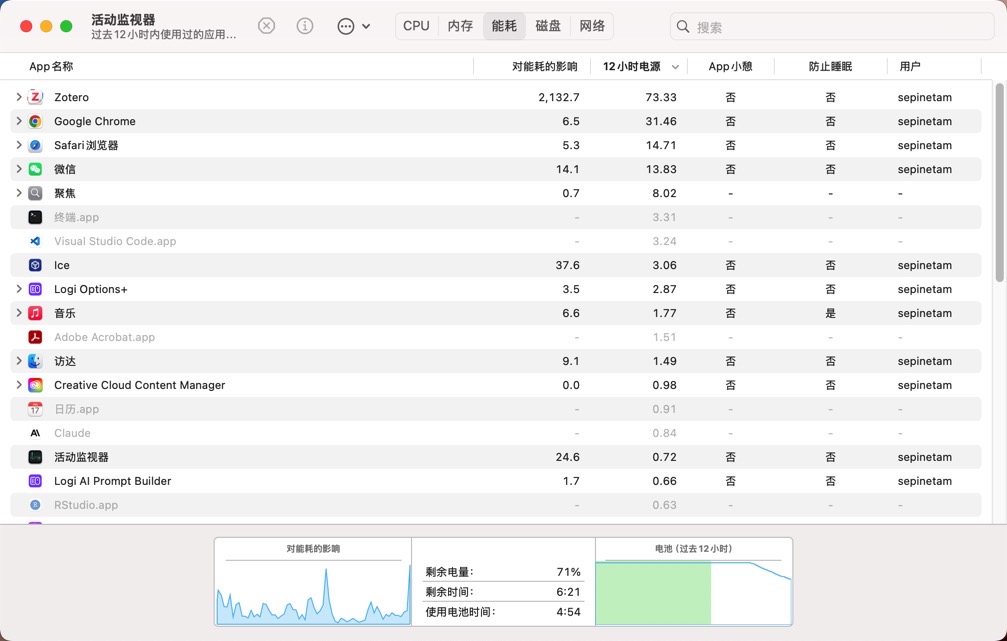Click the 终端.app terminal icon
This screenshot has width=1007, height=641.
pyautogui.click(x=35, y=217)
